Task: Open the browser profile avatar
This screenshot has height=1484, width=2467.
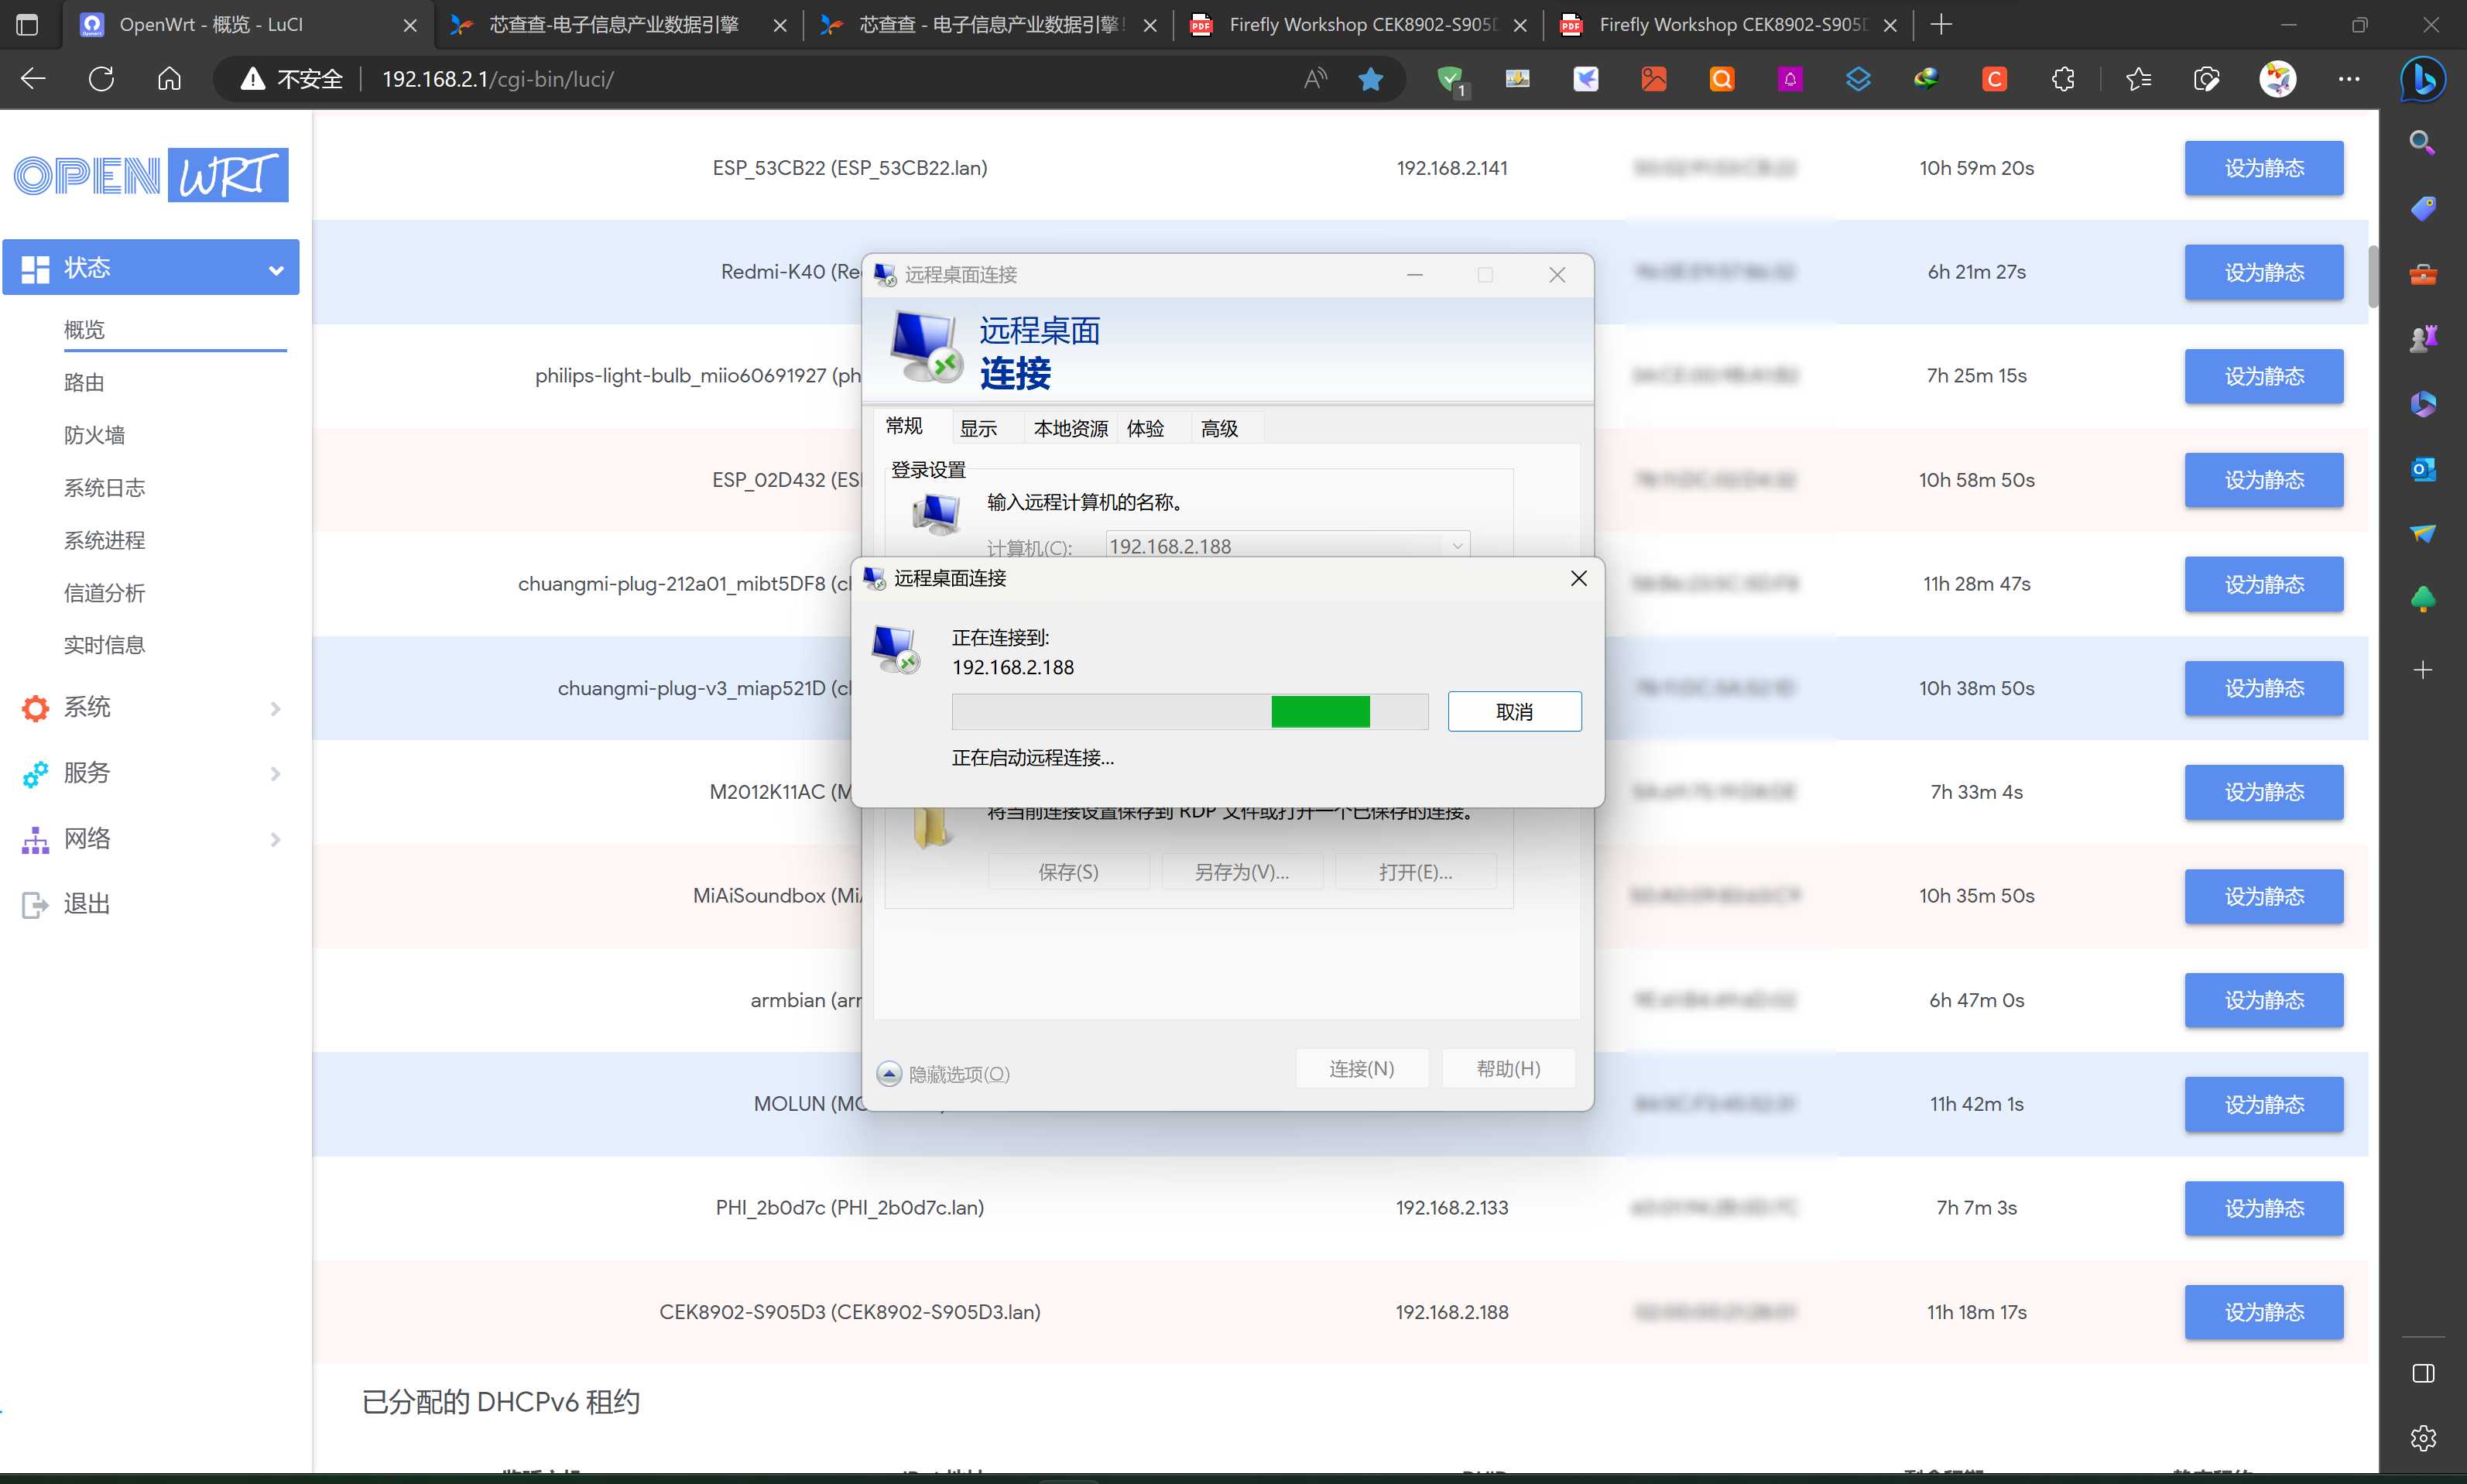Action: point(2277,79)
